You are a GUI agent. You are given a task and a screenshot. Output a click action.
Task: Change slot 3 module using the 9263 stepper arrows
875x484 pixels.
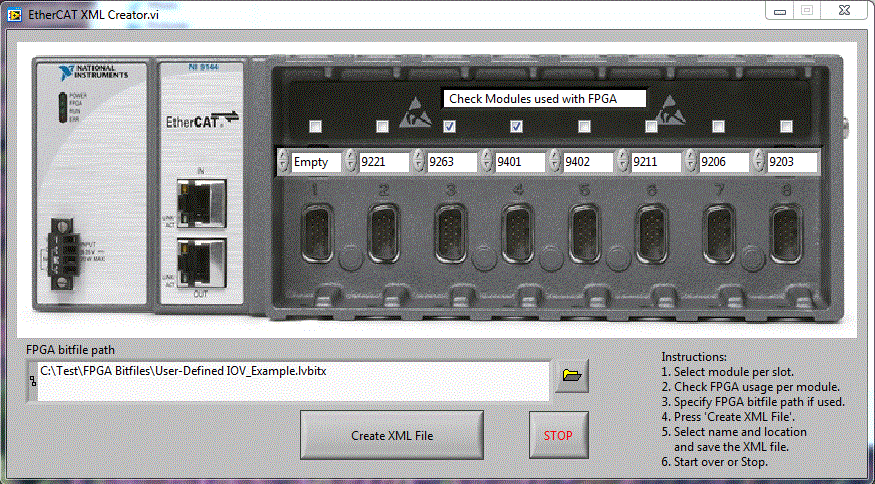point(419,162)
